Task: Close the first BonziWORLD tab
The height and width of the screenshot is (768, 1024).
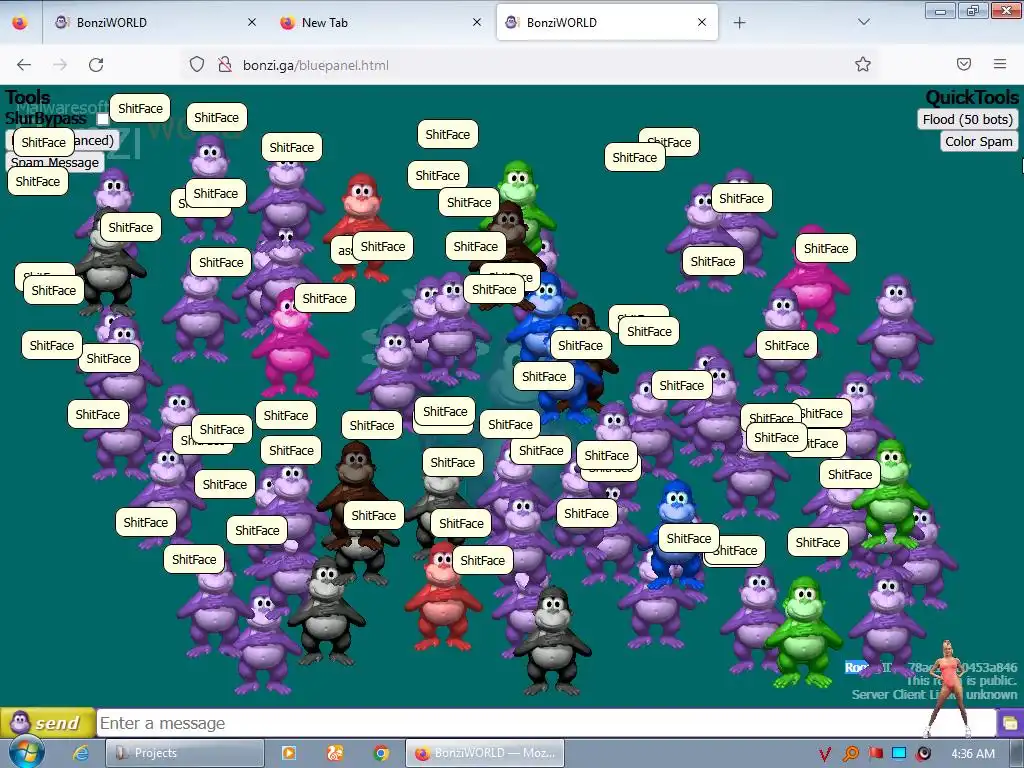Action: [x=251, y=22]
